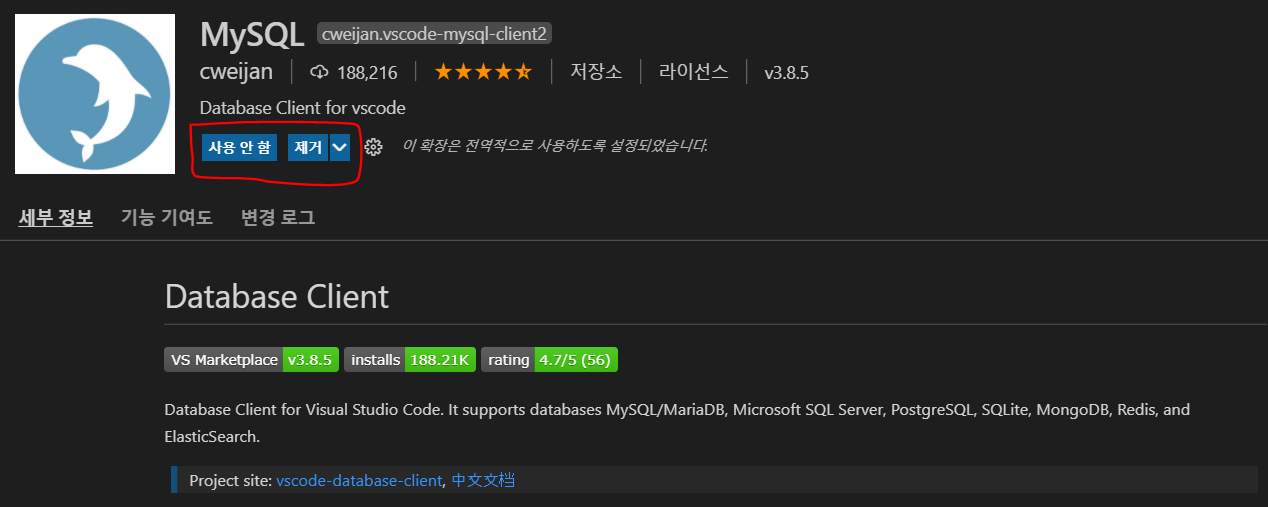Click the rating 4.7/5 (56) badge
Image resolution: width=1268 pixels, height=507 pixels.
point(549,360)
